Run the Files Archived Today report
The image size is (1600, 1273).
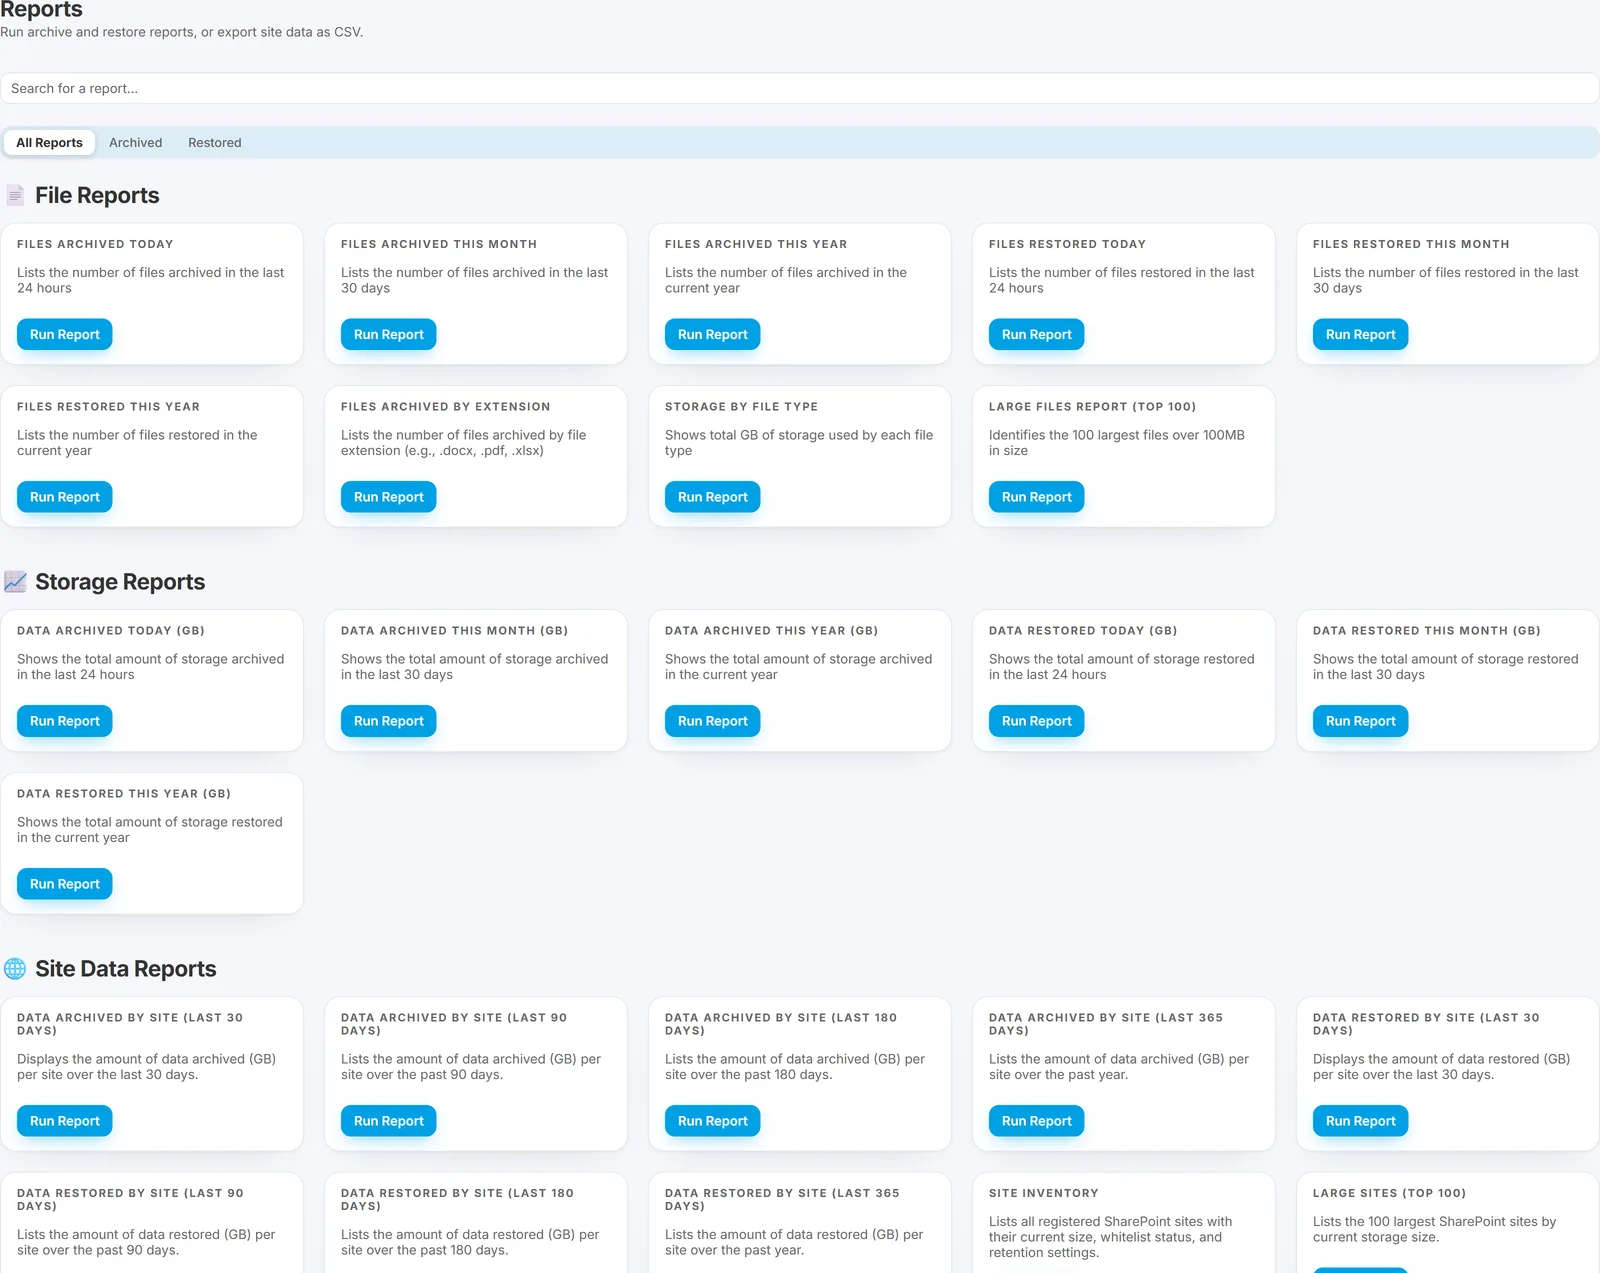(65, 334)
